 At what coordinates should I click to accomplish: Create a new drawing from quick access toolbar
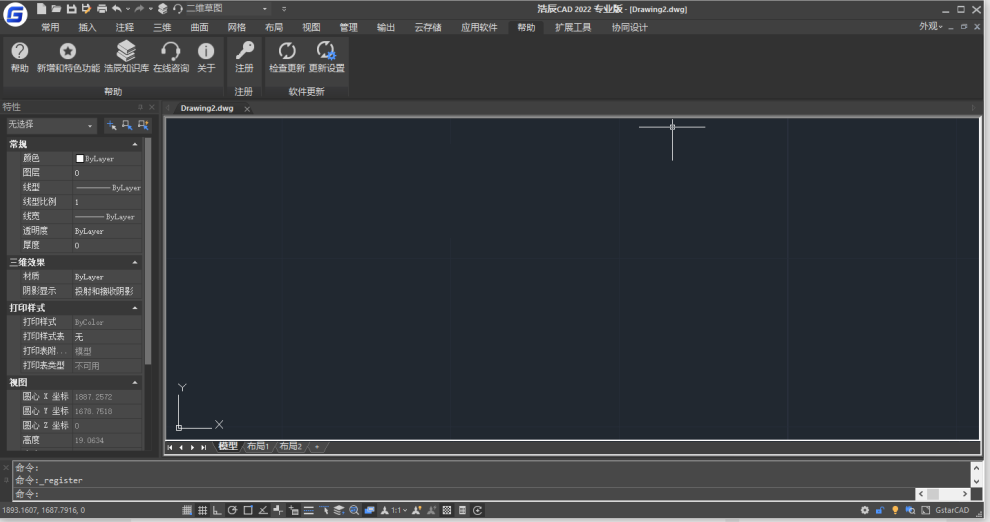pos(41,9)
